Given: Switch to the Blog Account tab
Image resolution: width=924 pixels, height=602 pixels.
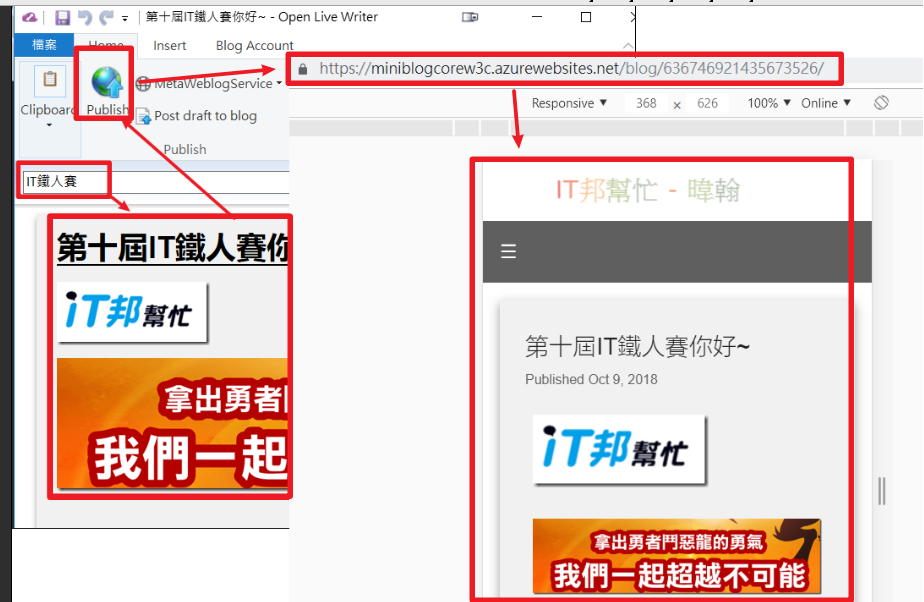Looking at the screenshot, I should 255,45.
